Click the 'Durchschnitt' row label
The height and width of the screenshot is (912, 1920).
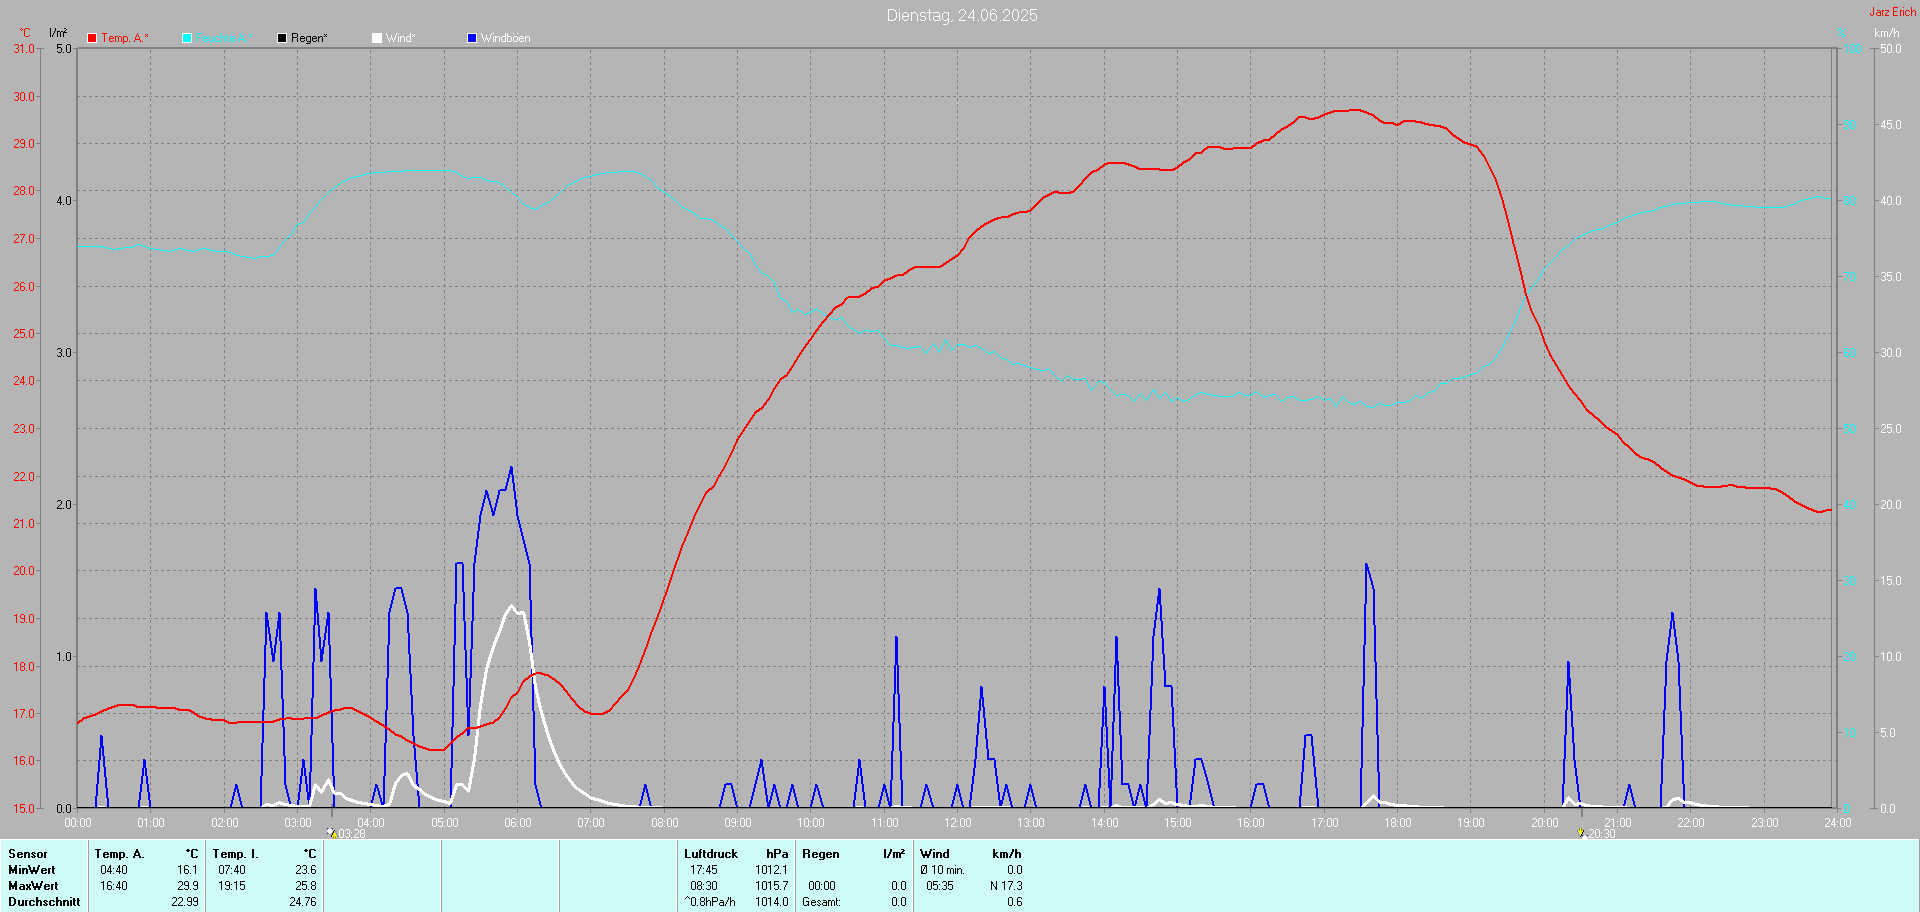point(44,902)
